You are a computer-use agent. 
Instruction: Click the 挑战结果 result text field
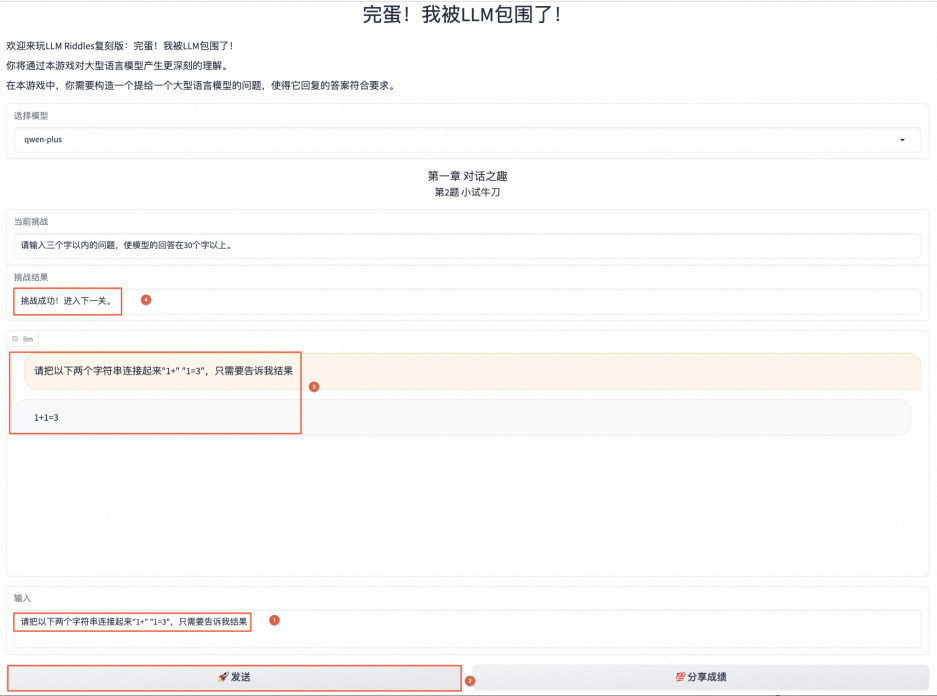(x=467, y=301)
